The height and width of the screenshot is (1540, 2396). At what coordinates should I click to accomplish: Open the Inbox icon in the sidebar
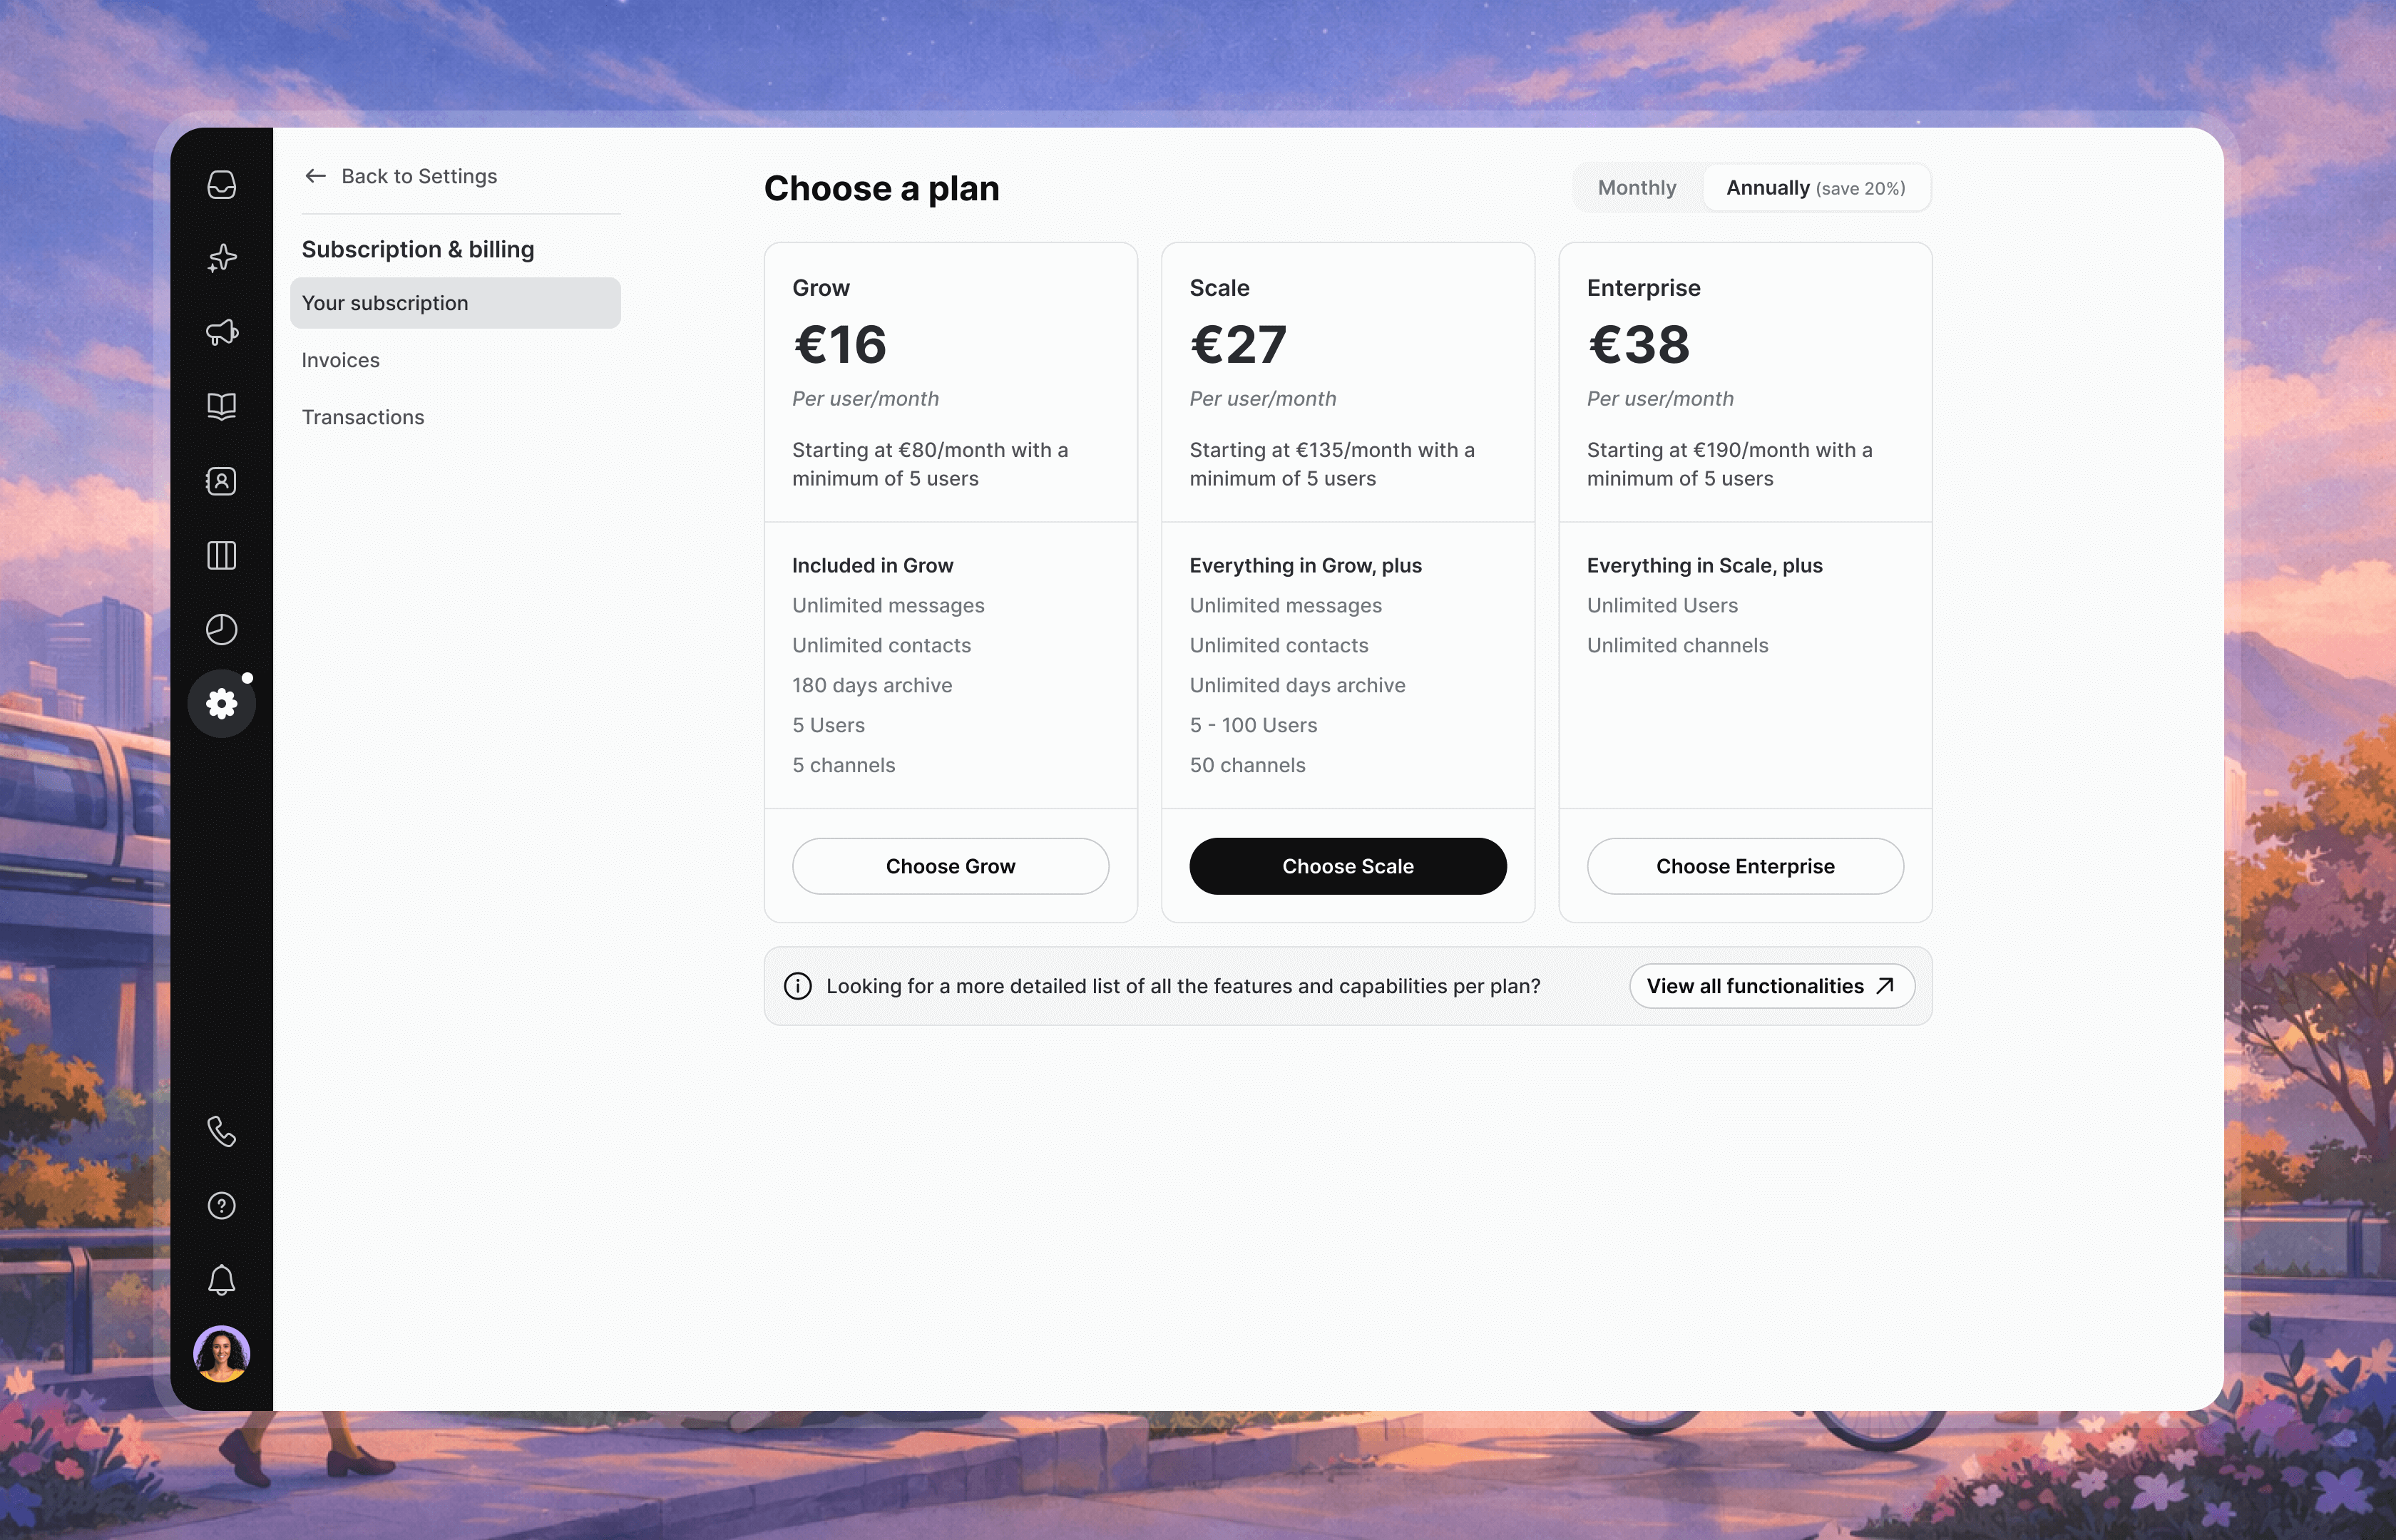(x=222, y=185)
